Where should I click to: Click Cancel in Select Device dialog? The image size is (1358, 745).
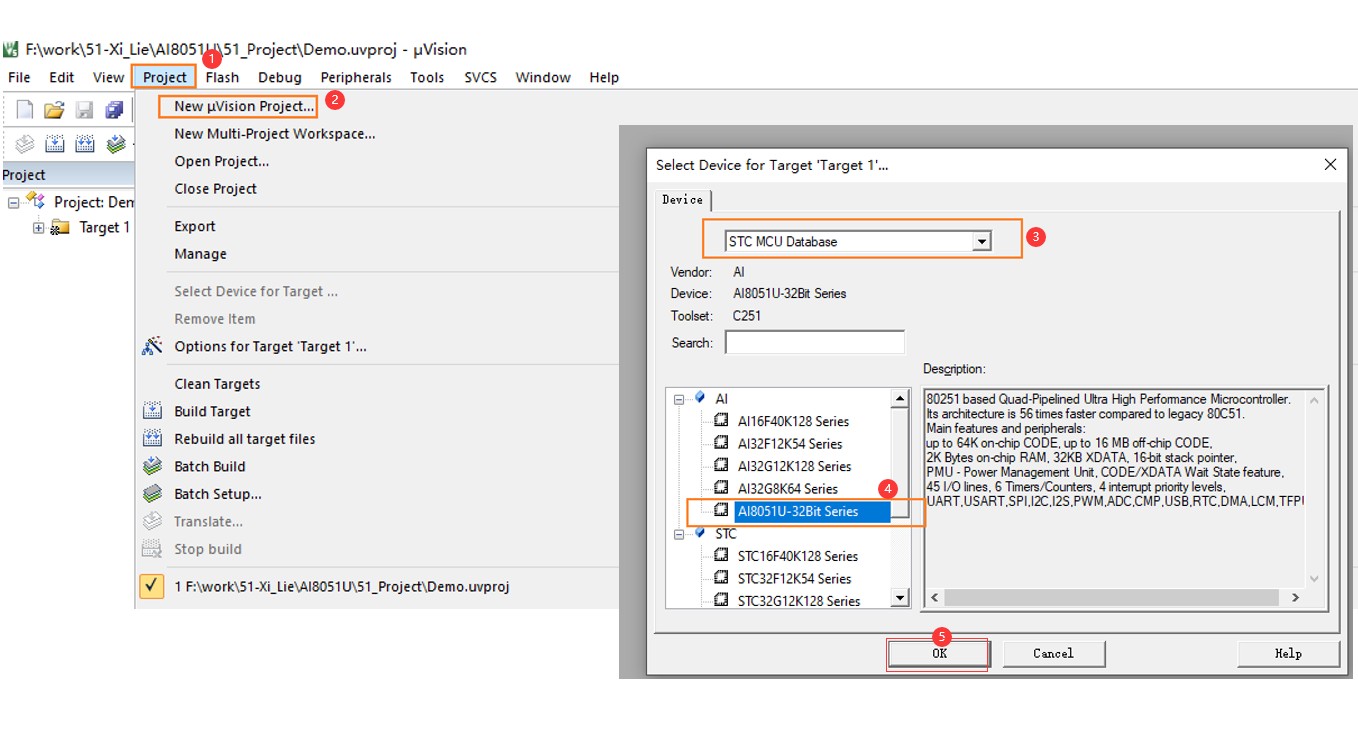click(1053, 654)
